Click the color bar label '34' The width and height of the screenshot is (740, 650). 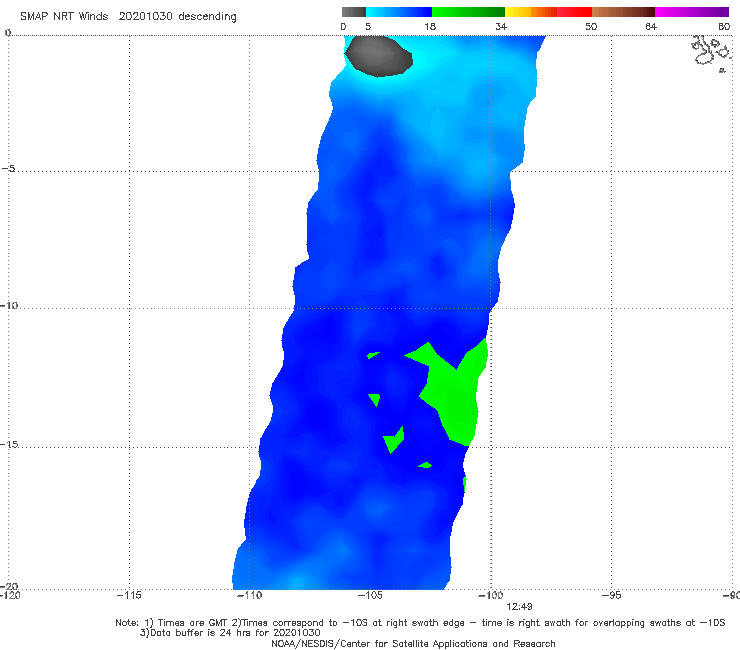501,26
